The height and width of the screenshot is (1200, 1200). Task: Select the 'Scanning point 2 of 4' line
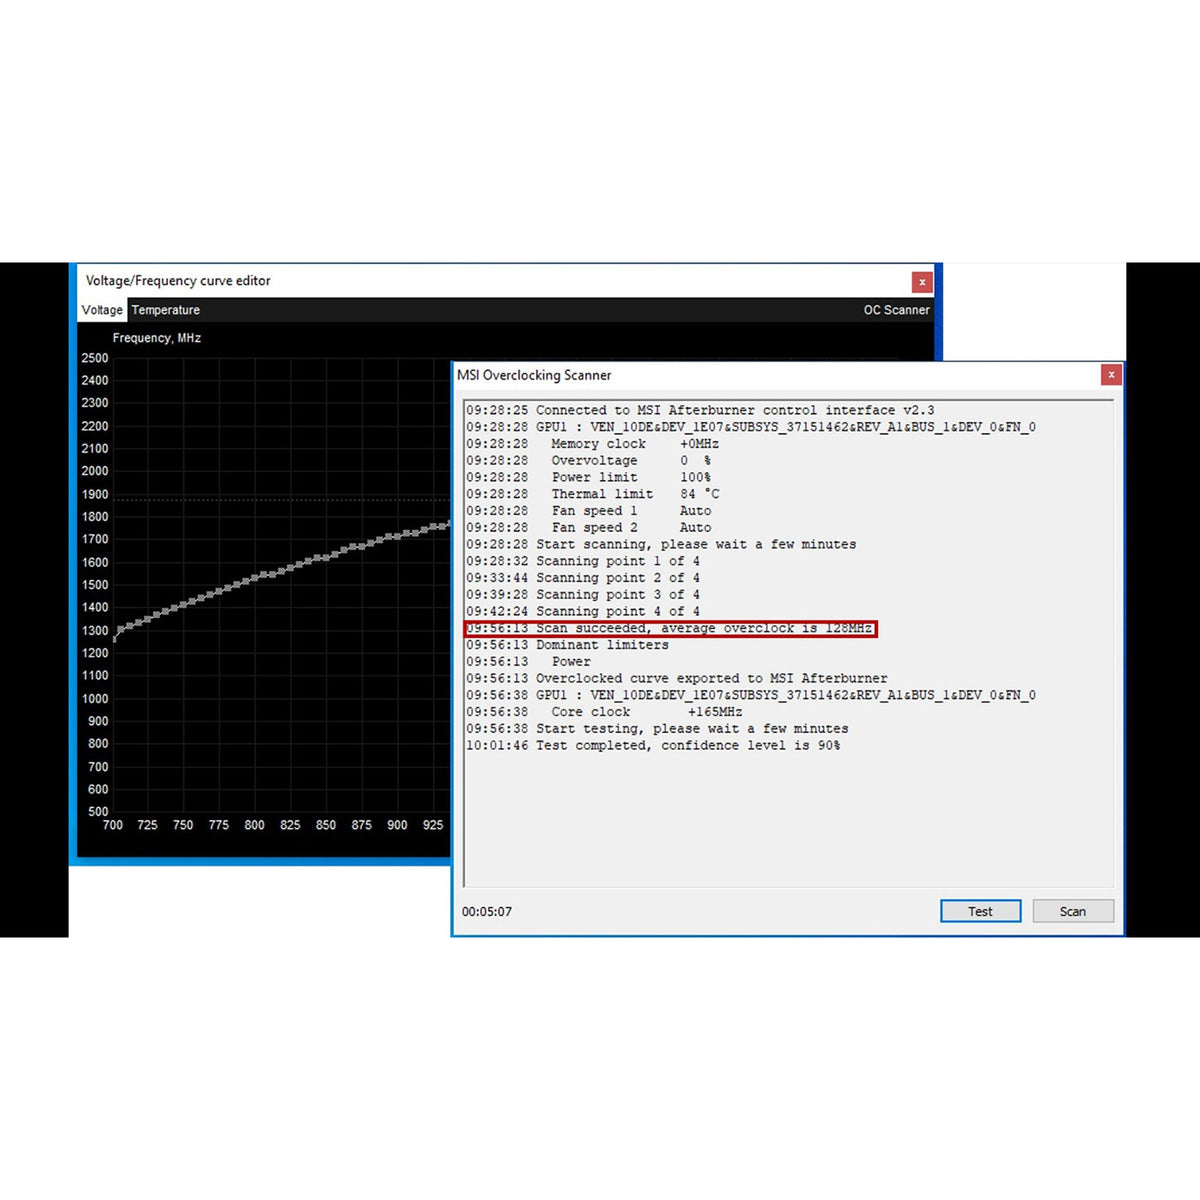[x=583, y=578]
